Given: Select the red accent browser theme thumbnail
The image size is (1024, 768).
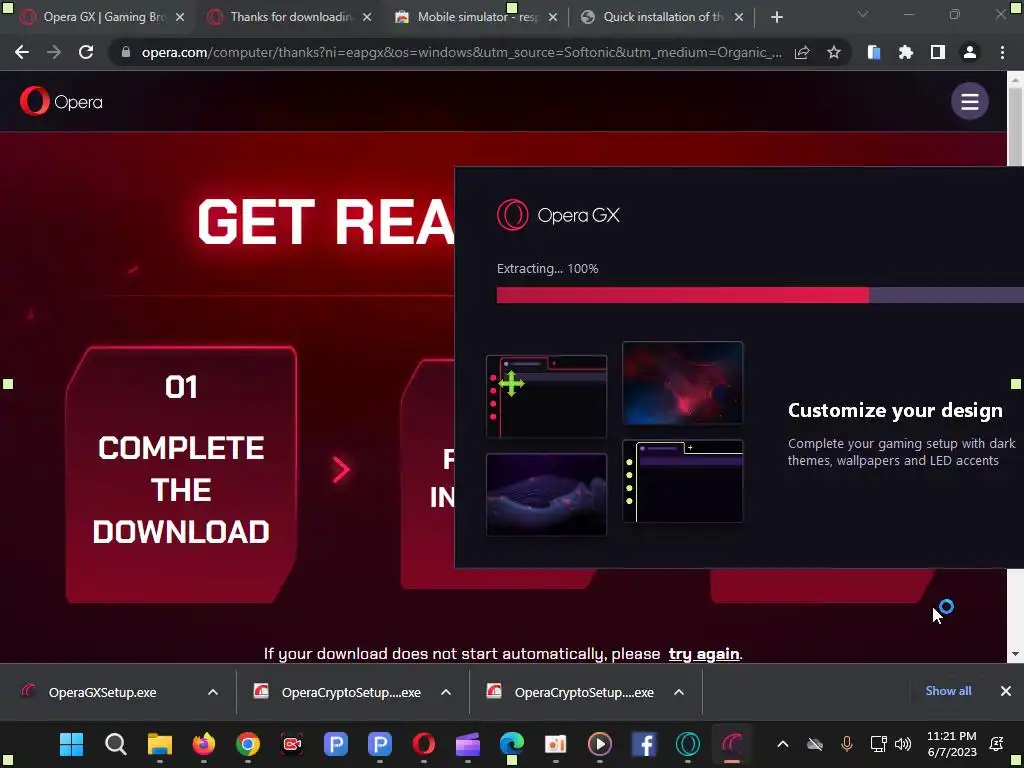Looking at the screenshot, I should pyautogui.click(x=547, y=396).
